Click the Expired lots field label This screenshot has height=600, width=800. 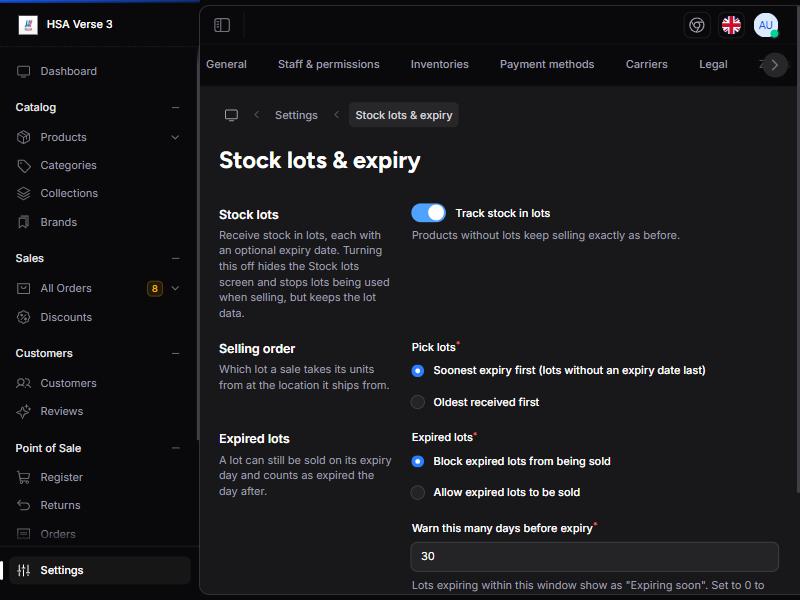tap(442, 438)
